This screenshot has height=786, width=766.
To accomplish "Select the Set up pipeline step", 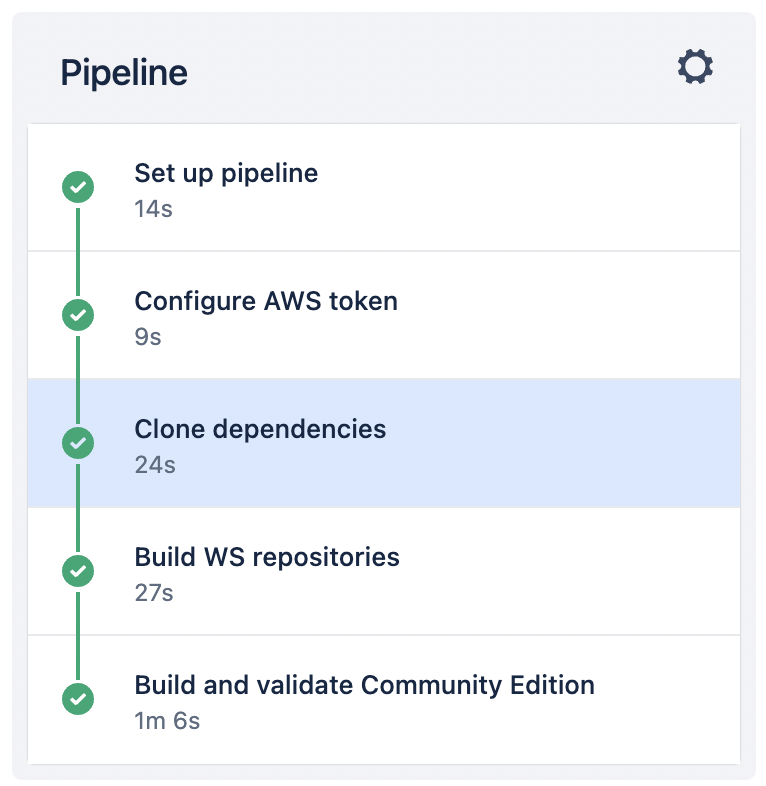I will click(384, 187).
